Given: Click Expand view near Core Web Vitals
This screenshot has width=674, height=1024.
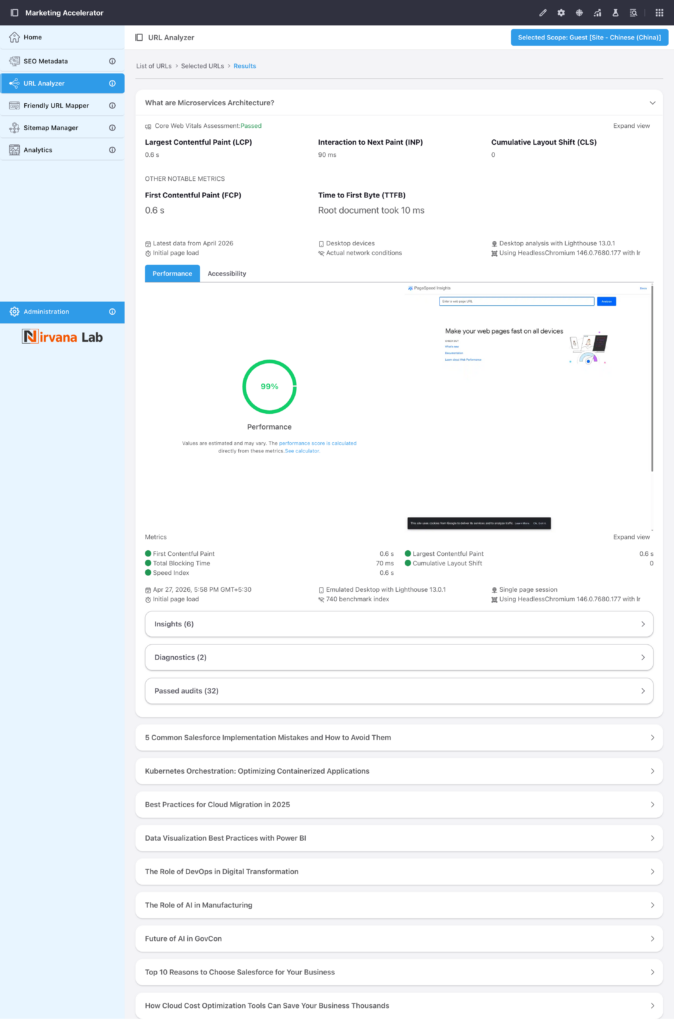Looking at the screenshot, I should tap(631, 126).
